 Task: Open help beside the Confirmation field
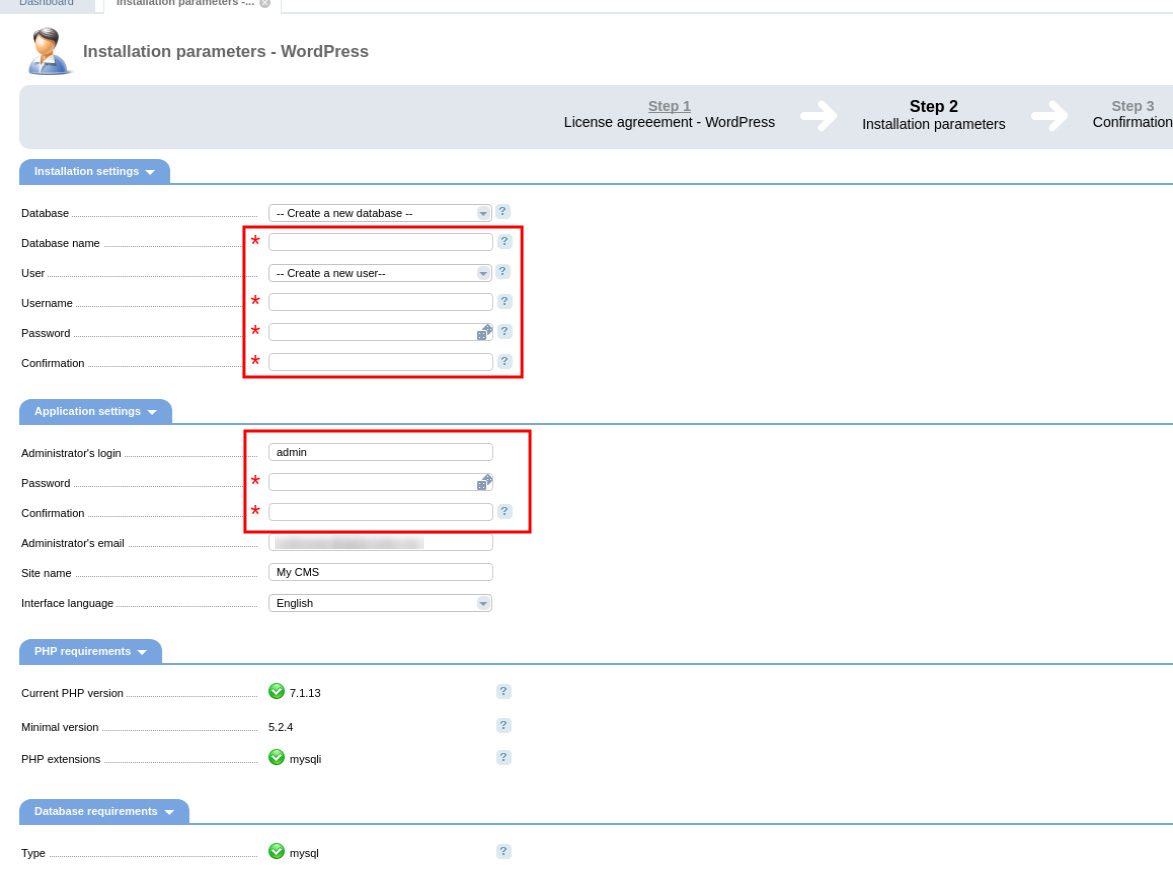click(x=503, y=361)
